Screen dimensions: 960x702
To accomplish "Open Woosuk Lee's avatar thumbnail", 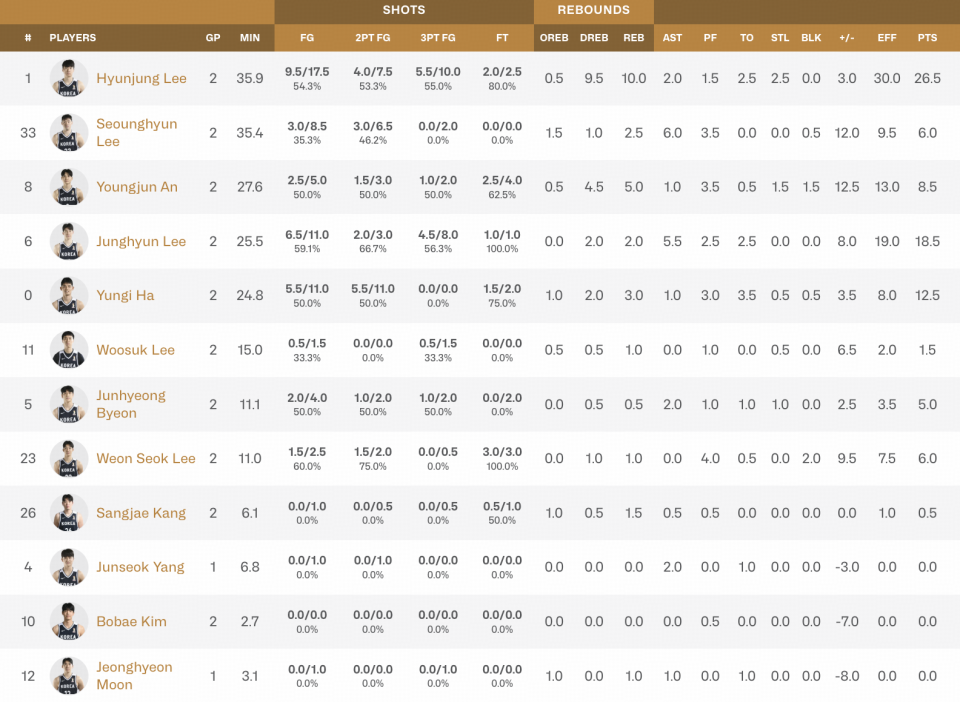I will [x=69, y=350].
